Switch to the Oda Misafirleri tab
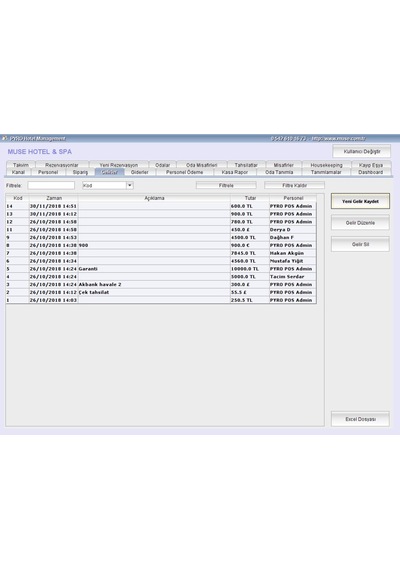 [202, 165]
